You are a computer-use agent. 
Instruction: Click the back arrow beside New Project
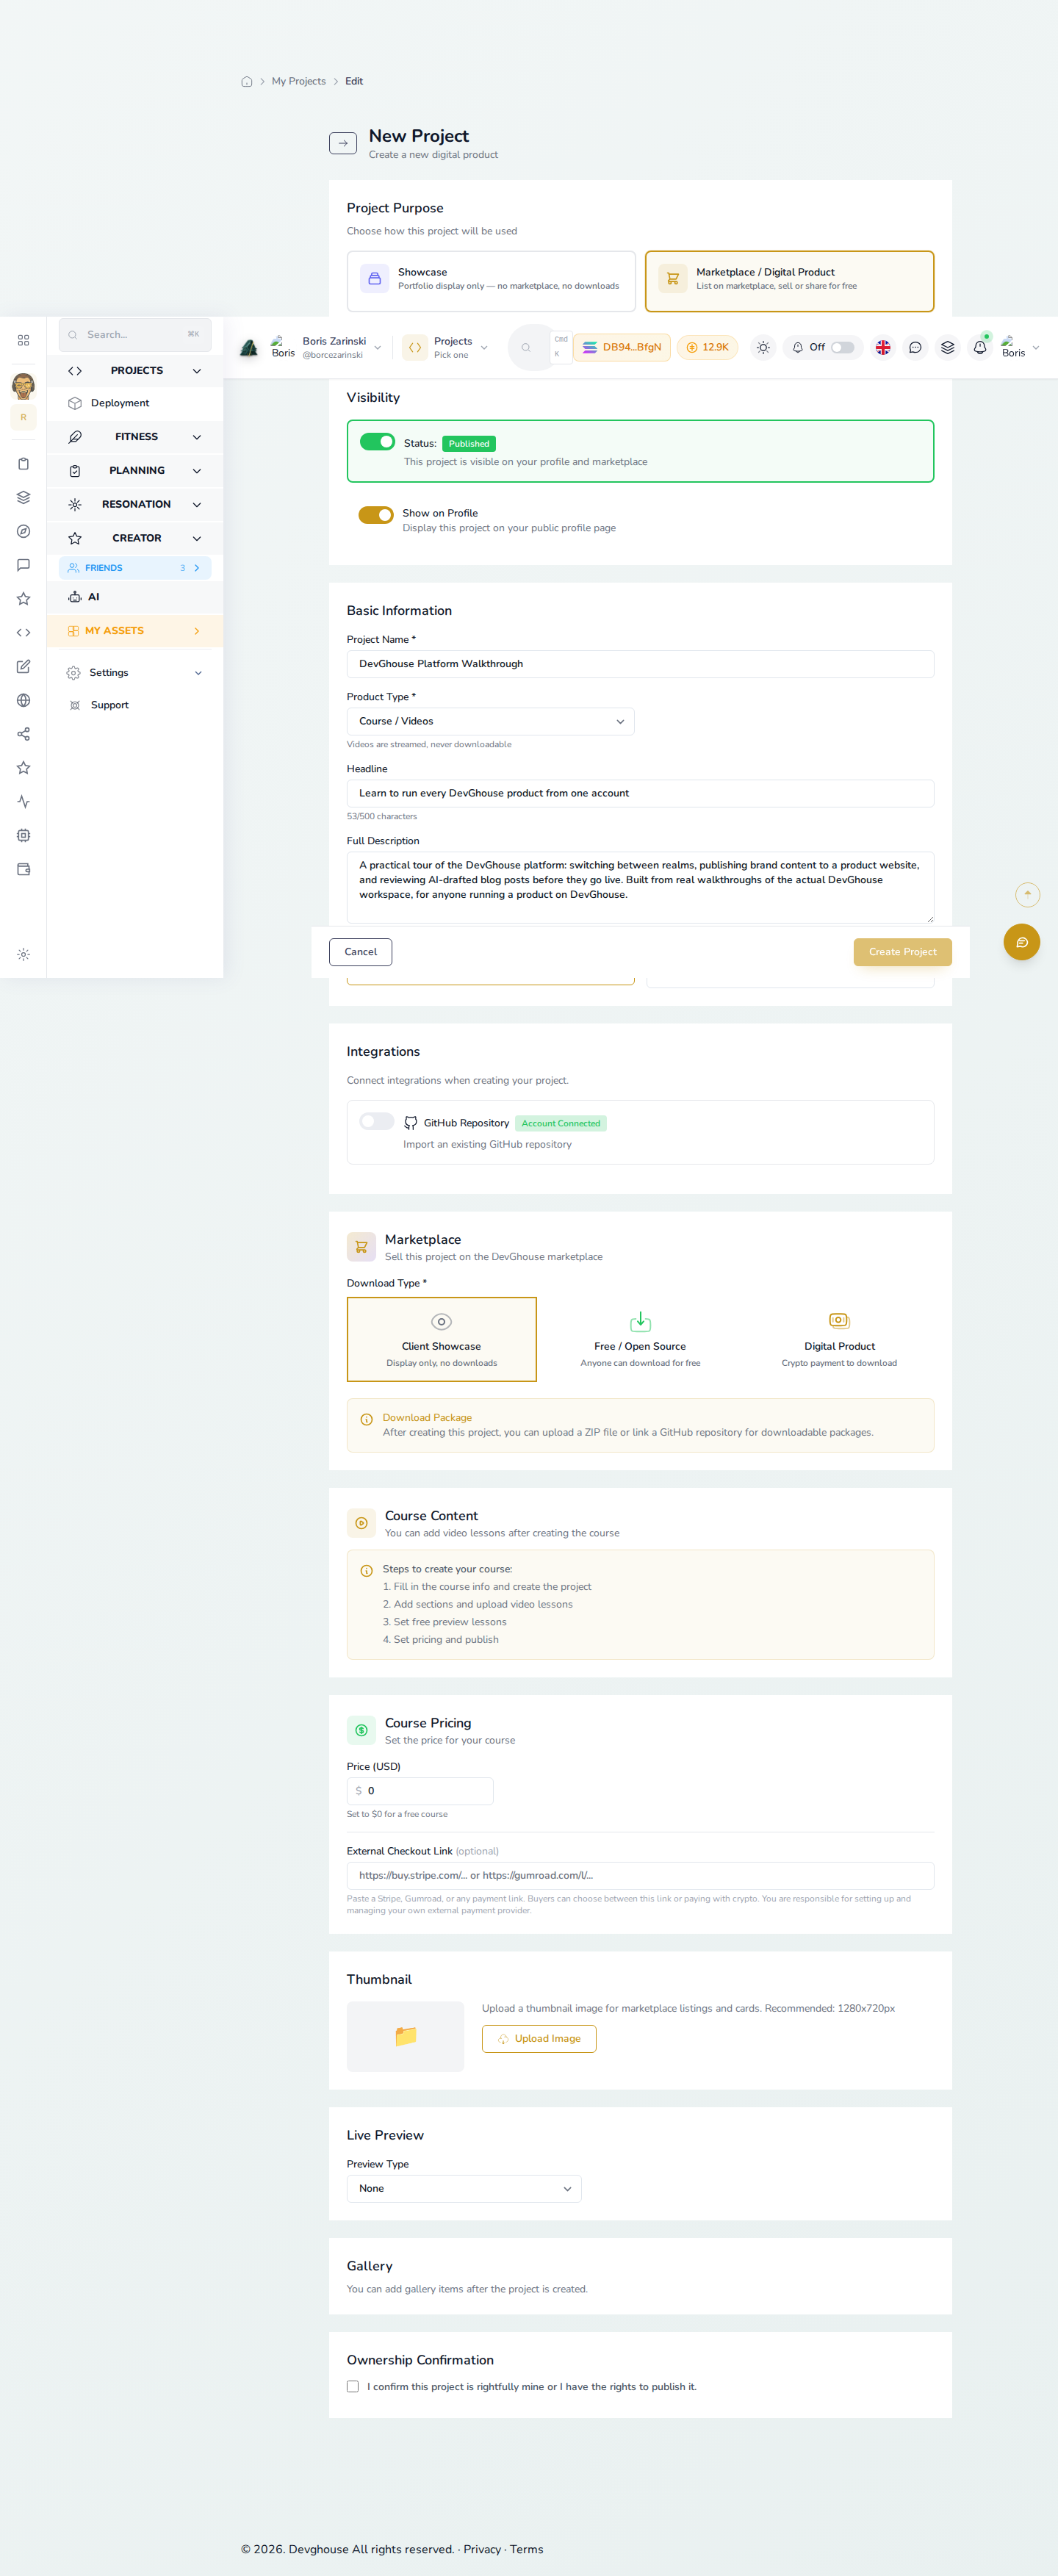click(343, 143)
